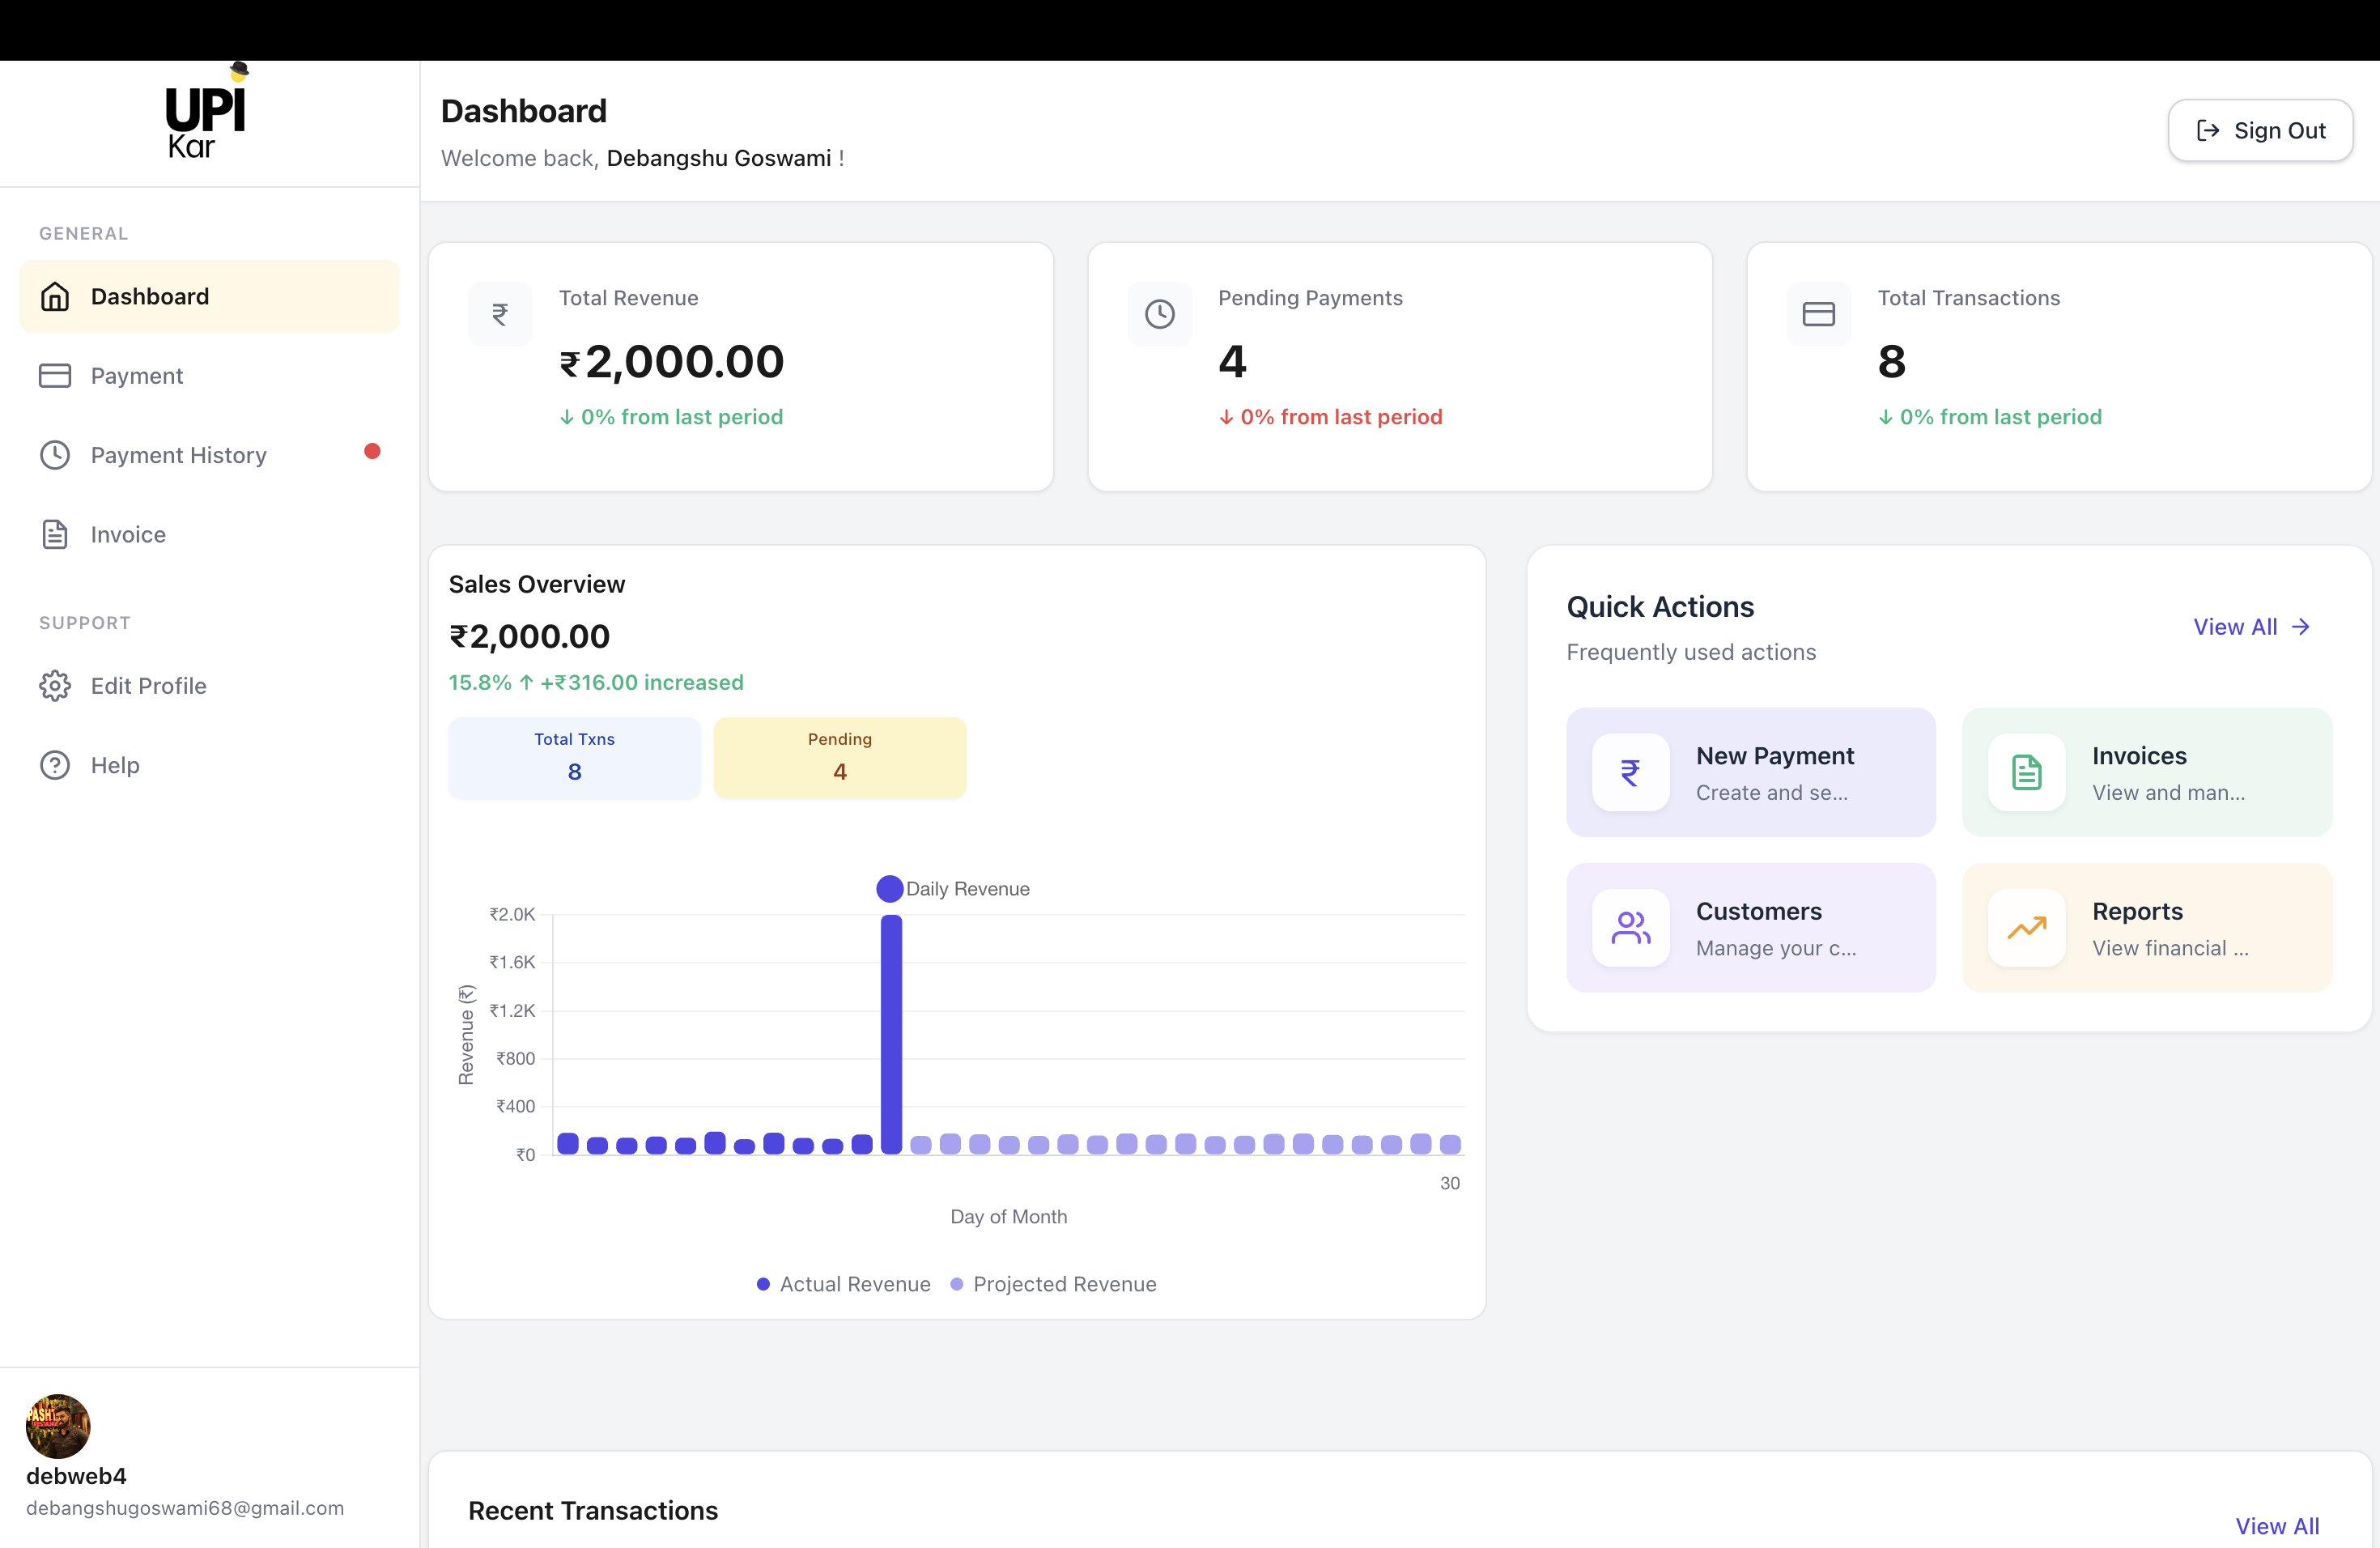This screenshot has width=2380, height=1548.
Task: Click the rupee icon in New Payment tile
Action: (x=1630, y=772)
